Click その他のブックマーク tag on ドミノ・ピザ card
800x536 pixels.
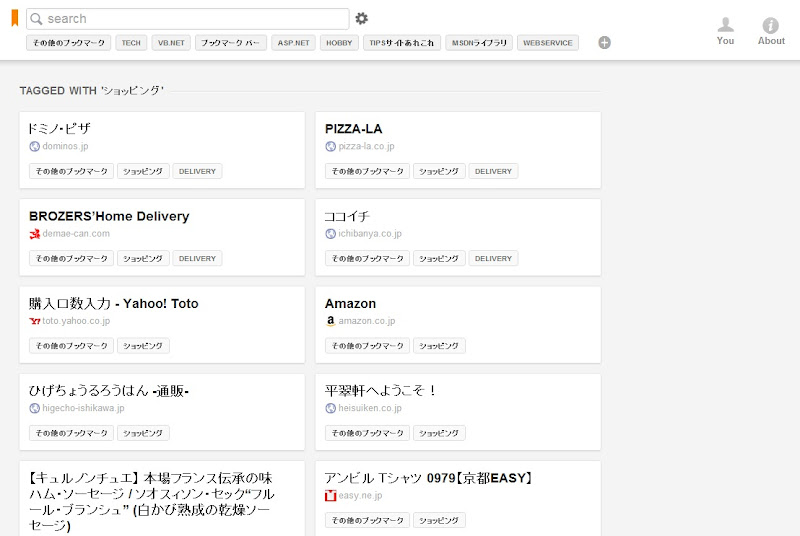pos(71,171)
